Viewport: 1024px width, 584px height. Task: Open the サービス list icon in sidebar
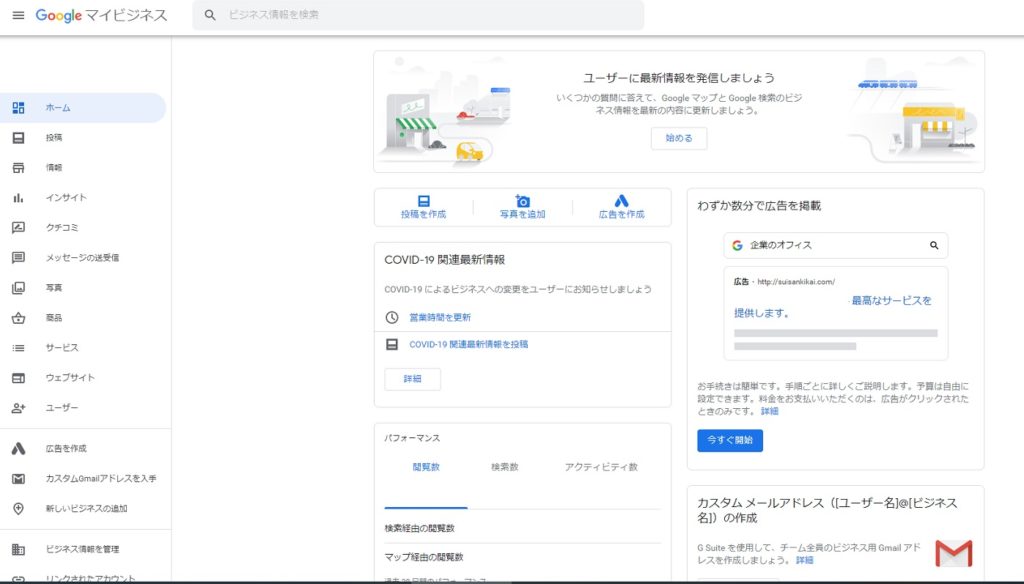(18, 348)
